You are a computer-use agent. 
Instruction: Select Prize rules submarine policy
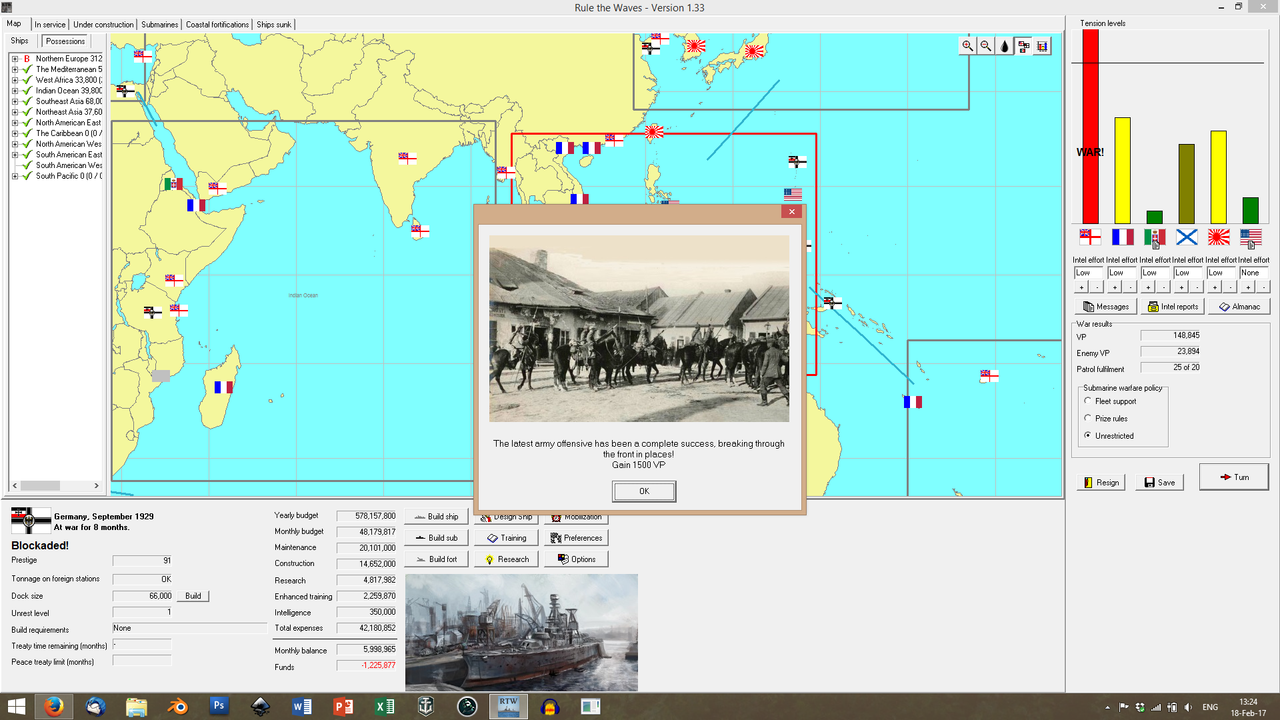pyautogui.click(x=1088, y=418)
